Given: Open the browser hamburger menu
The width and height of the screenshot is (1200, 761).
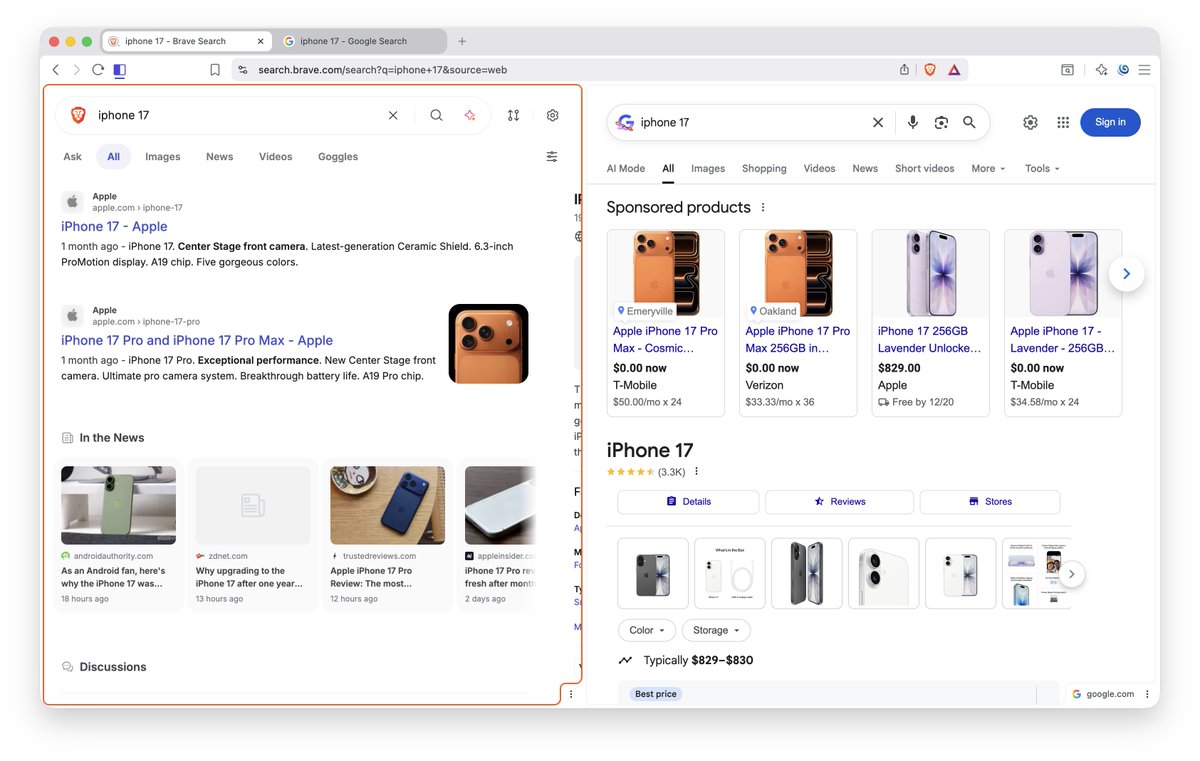Looking at the screenshot, I should (1144, 70).
